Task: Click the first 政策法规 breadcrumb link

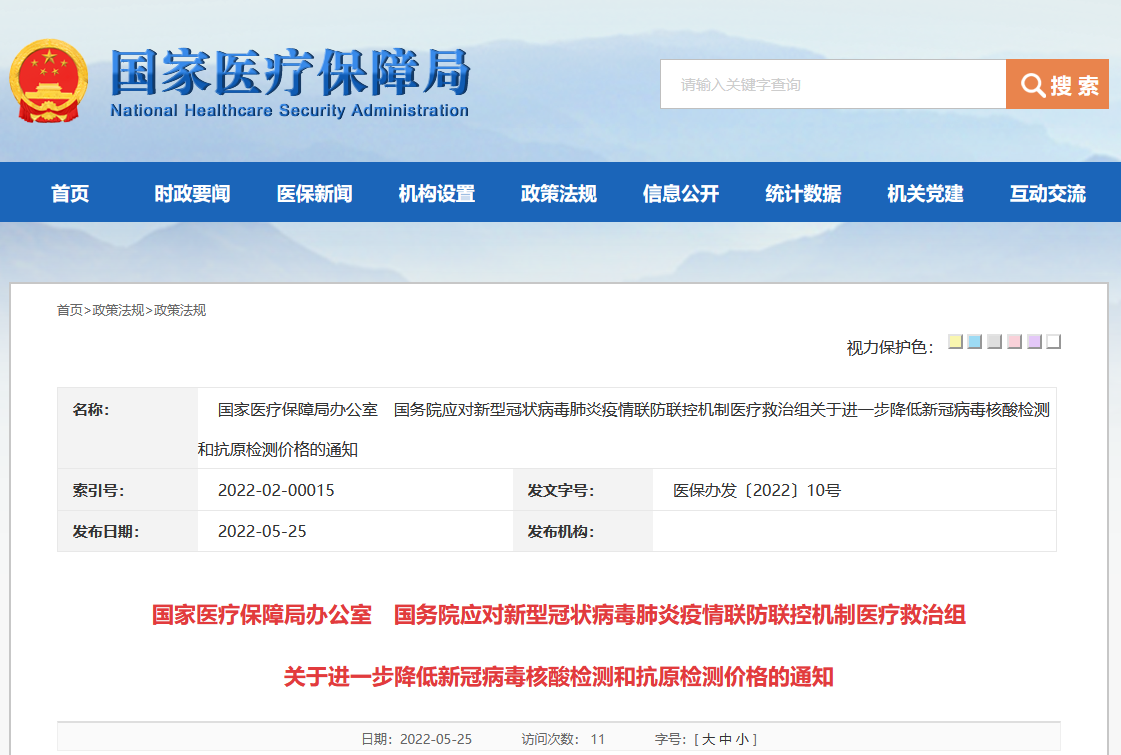Action: 118,310
